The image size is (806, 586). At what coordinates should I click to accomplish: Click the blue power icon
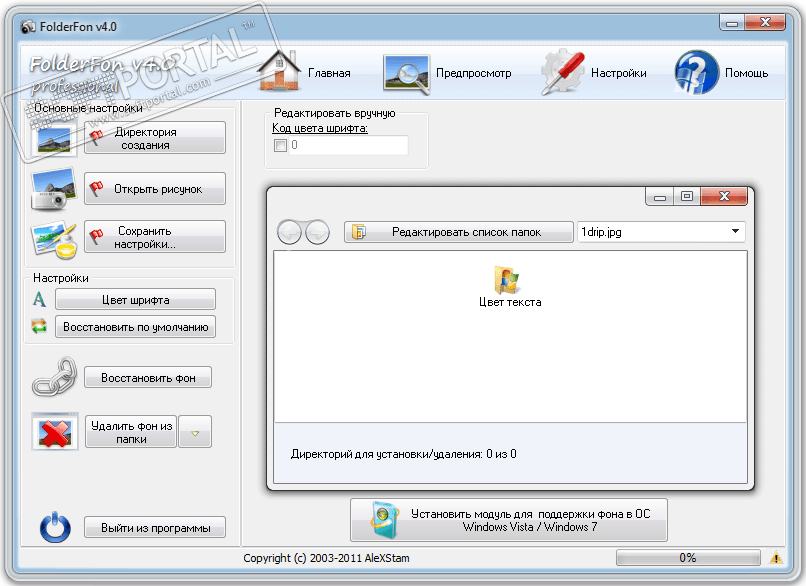55,527
